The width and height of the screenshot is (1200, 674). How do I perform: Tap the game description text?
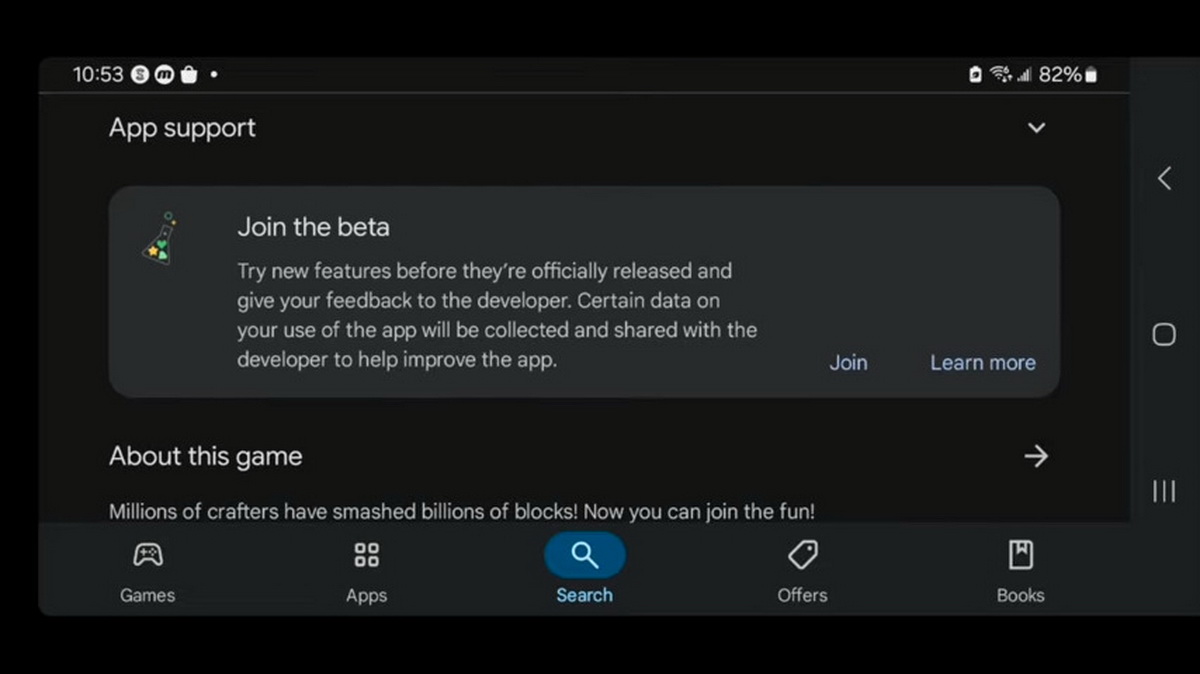click(x=461, y=511)
